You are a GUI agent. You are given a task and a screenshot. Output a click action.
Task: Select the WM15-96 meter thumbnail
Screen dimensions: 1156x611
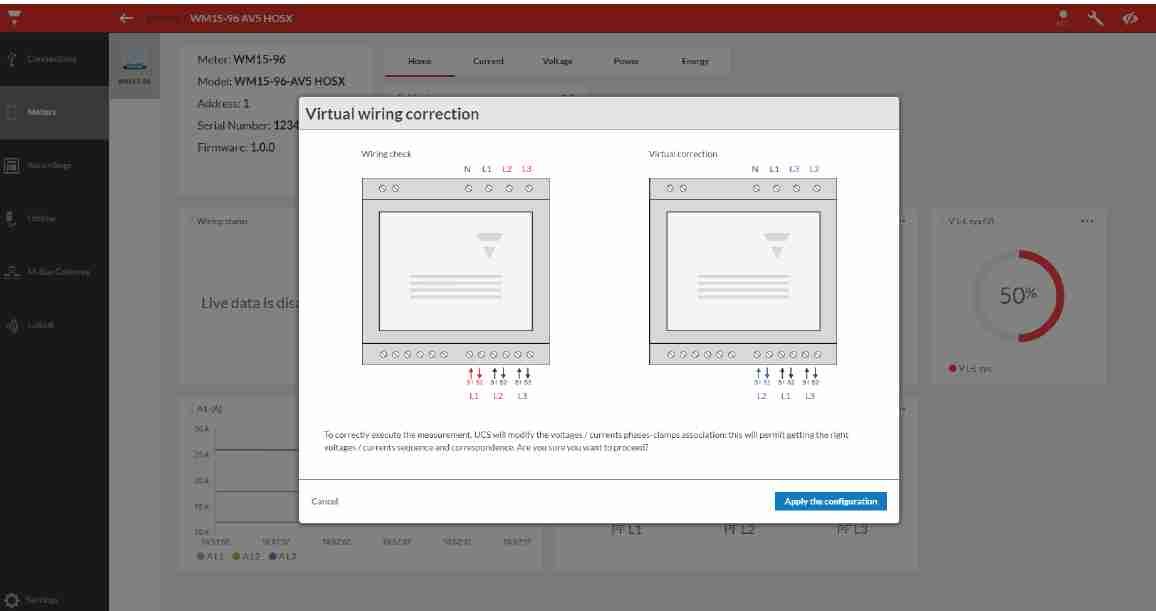click(134, 68)
